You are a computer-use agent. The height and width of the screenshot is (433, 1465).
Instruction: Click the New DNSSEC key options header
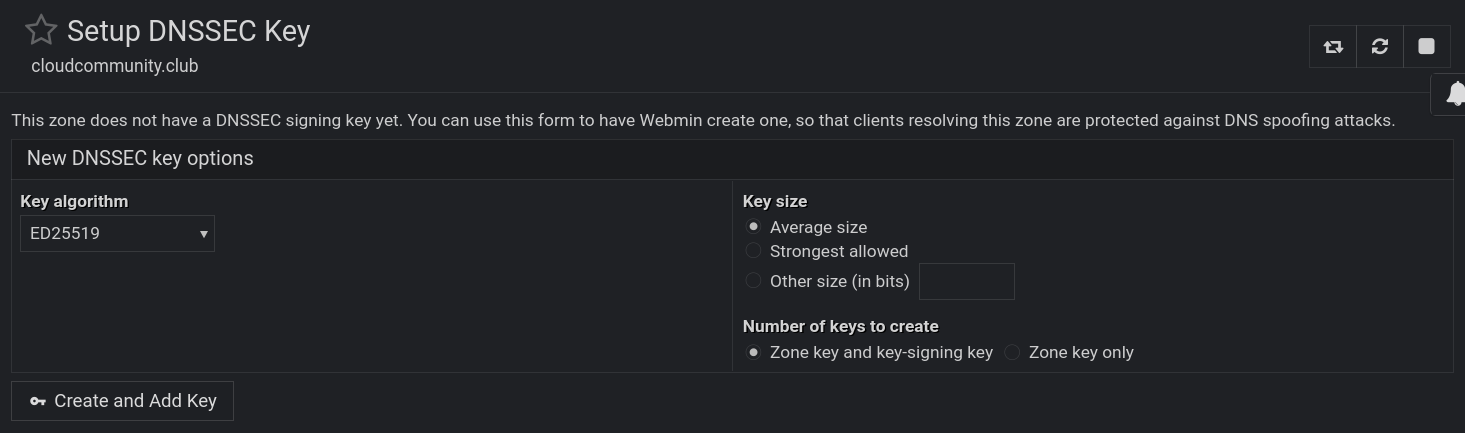click(x=140, y=159)
